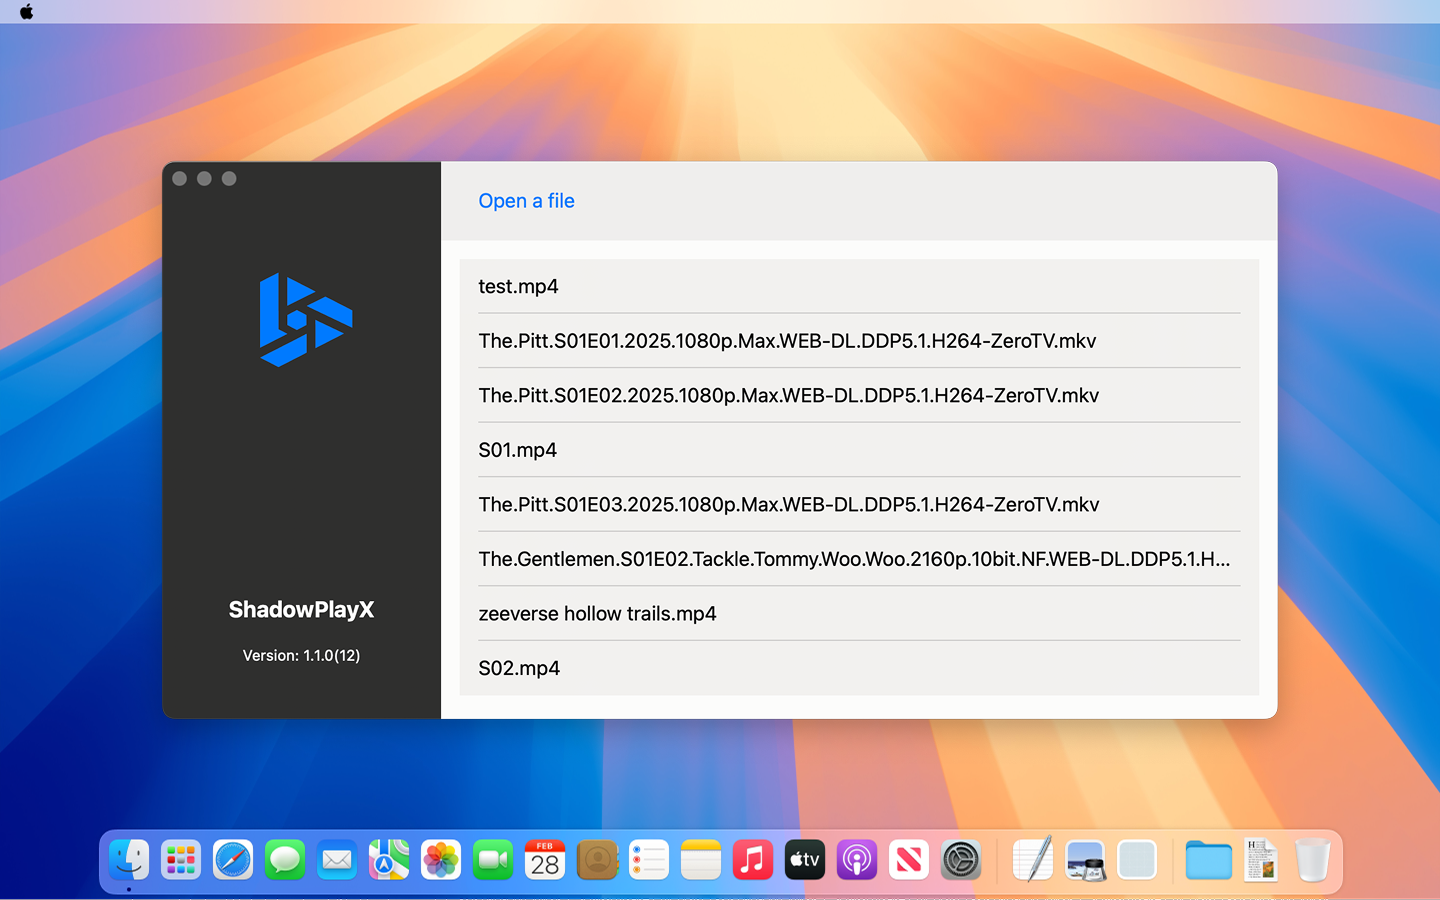
Task: Open the Trash in the dock
Action: pos(1313,860)
